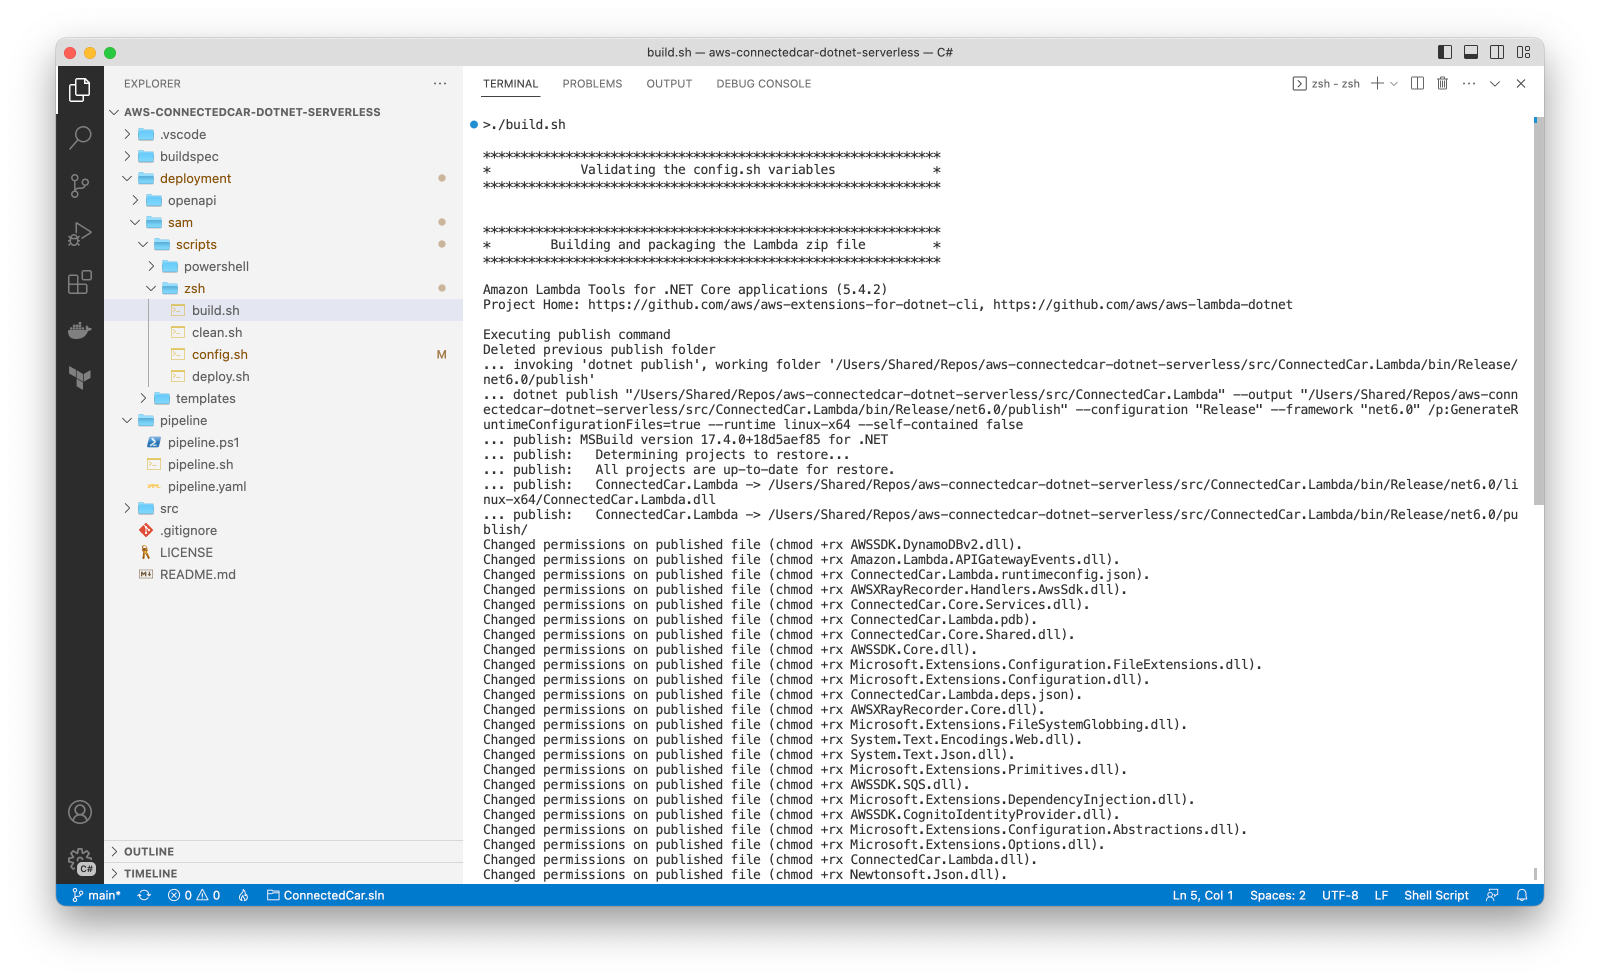Open build.sh file
The width and height of the screenshot is (1600, 980).
283,310
